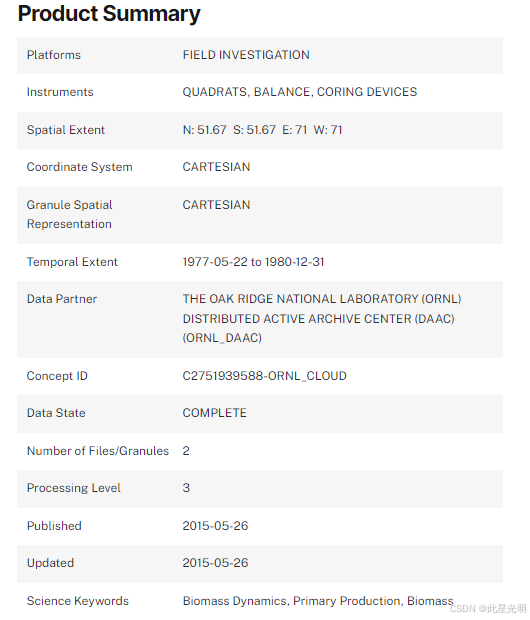The width and height of the screenshot is (530, 620).
Task: Select the Processing Level value 3
Action: pyautogui.click(x=186, y=488)
